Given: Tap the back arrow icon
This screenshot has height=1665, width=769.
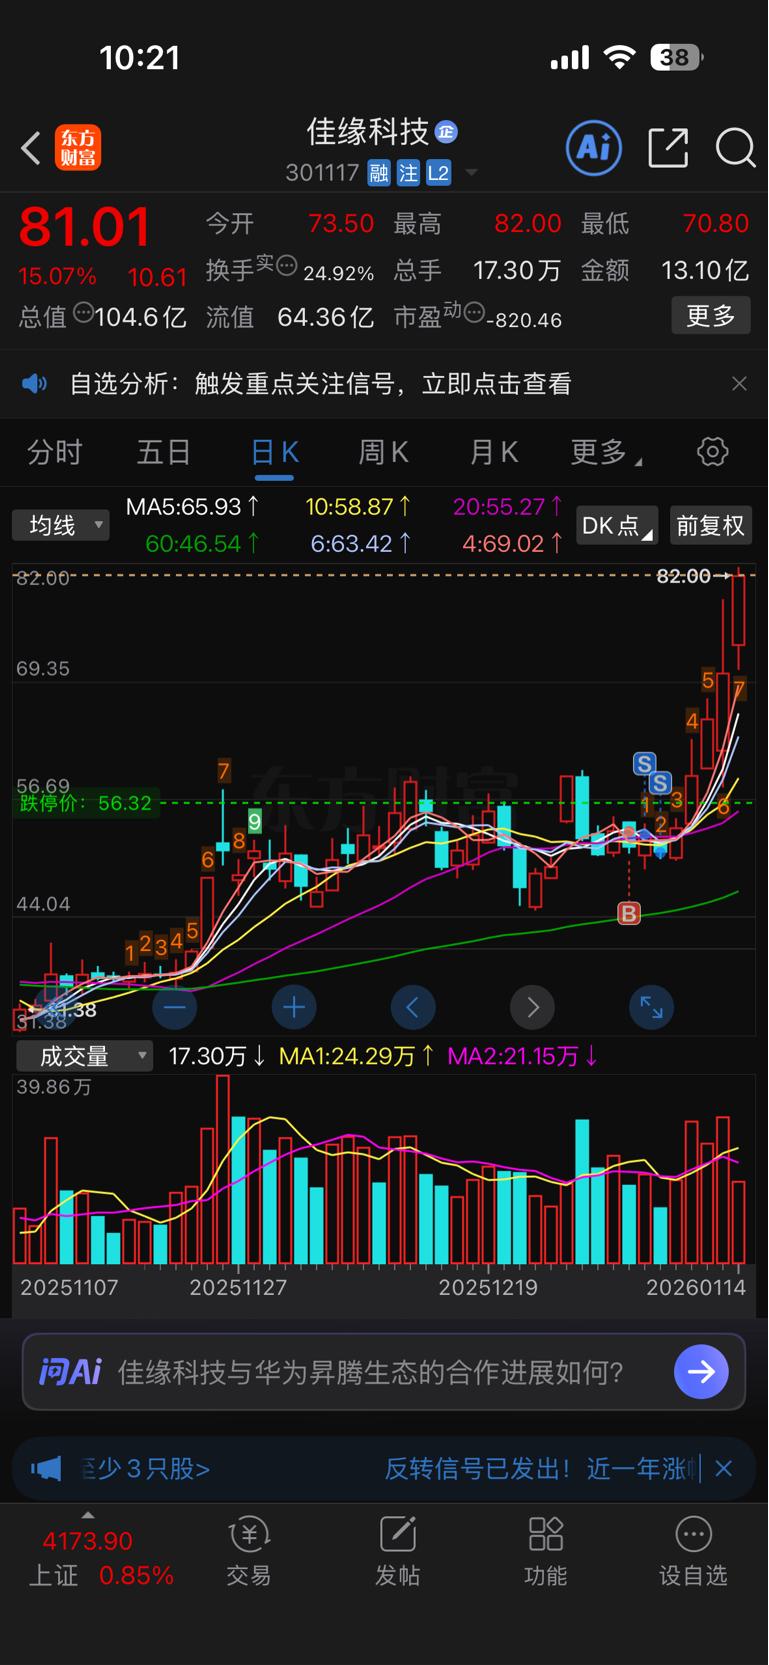Looking at the screenshot, I should click(x=31, y=148).
